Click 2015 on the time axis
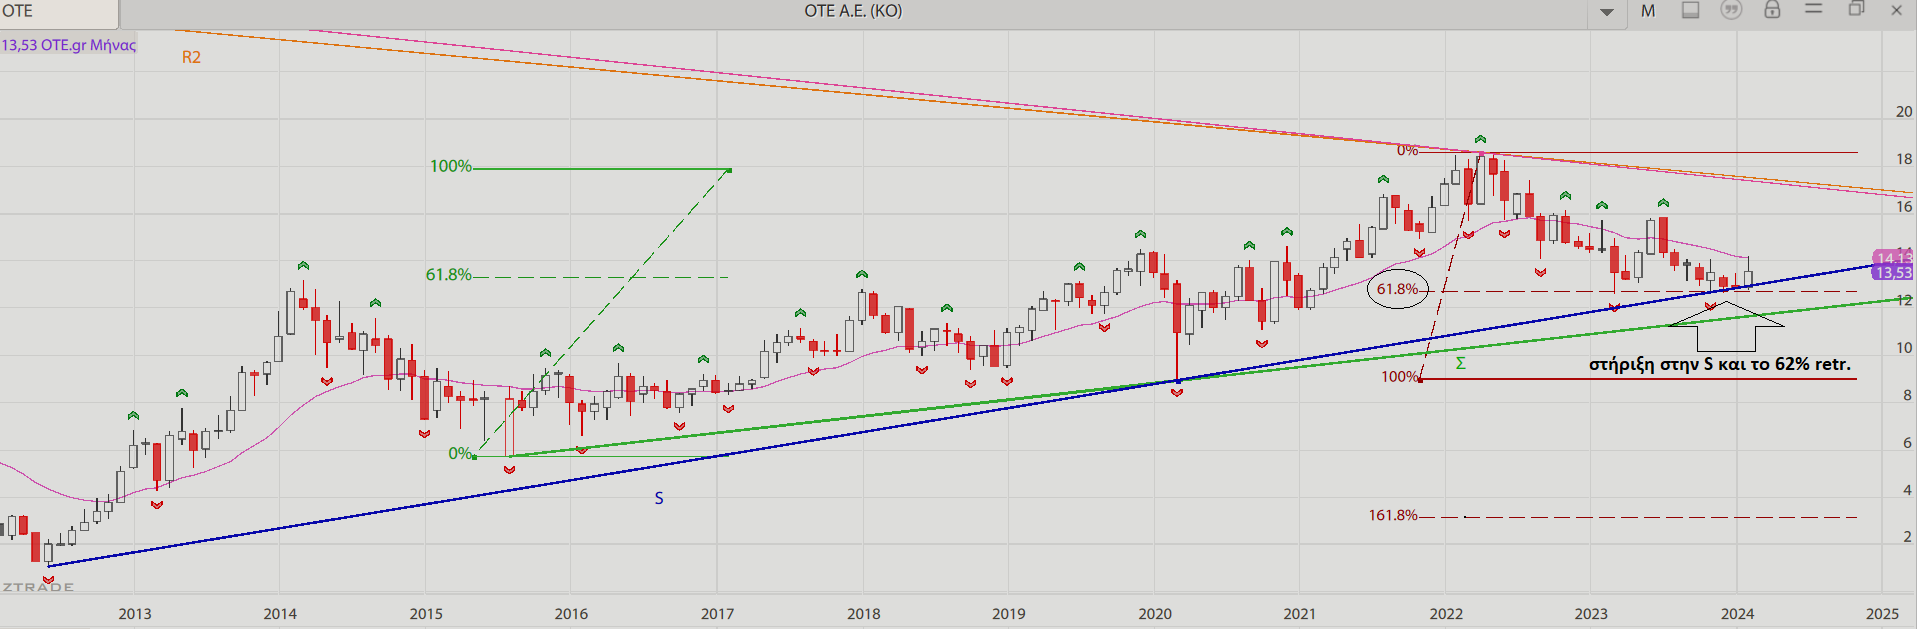The width and height of the screenshot is (1917, 629). tap(426, 613)
